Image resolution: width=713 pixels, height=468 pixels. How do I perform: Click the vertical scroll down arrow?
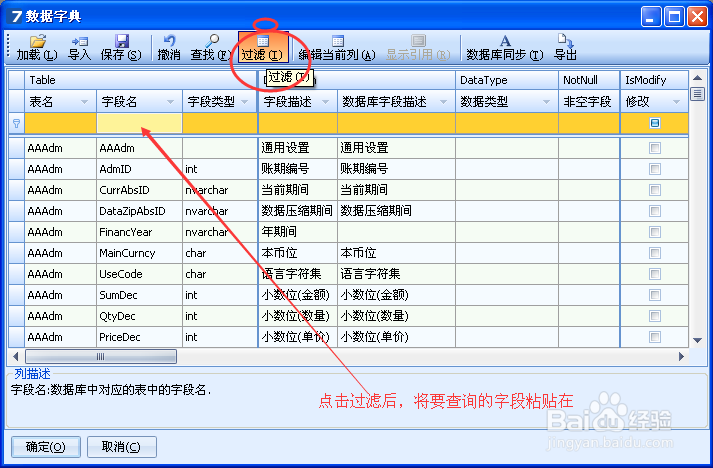[698, 340]
